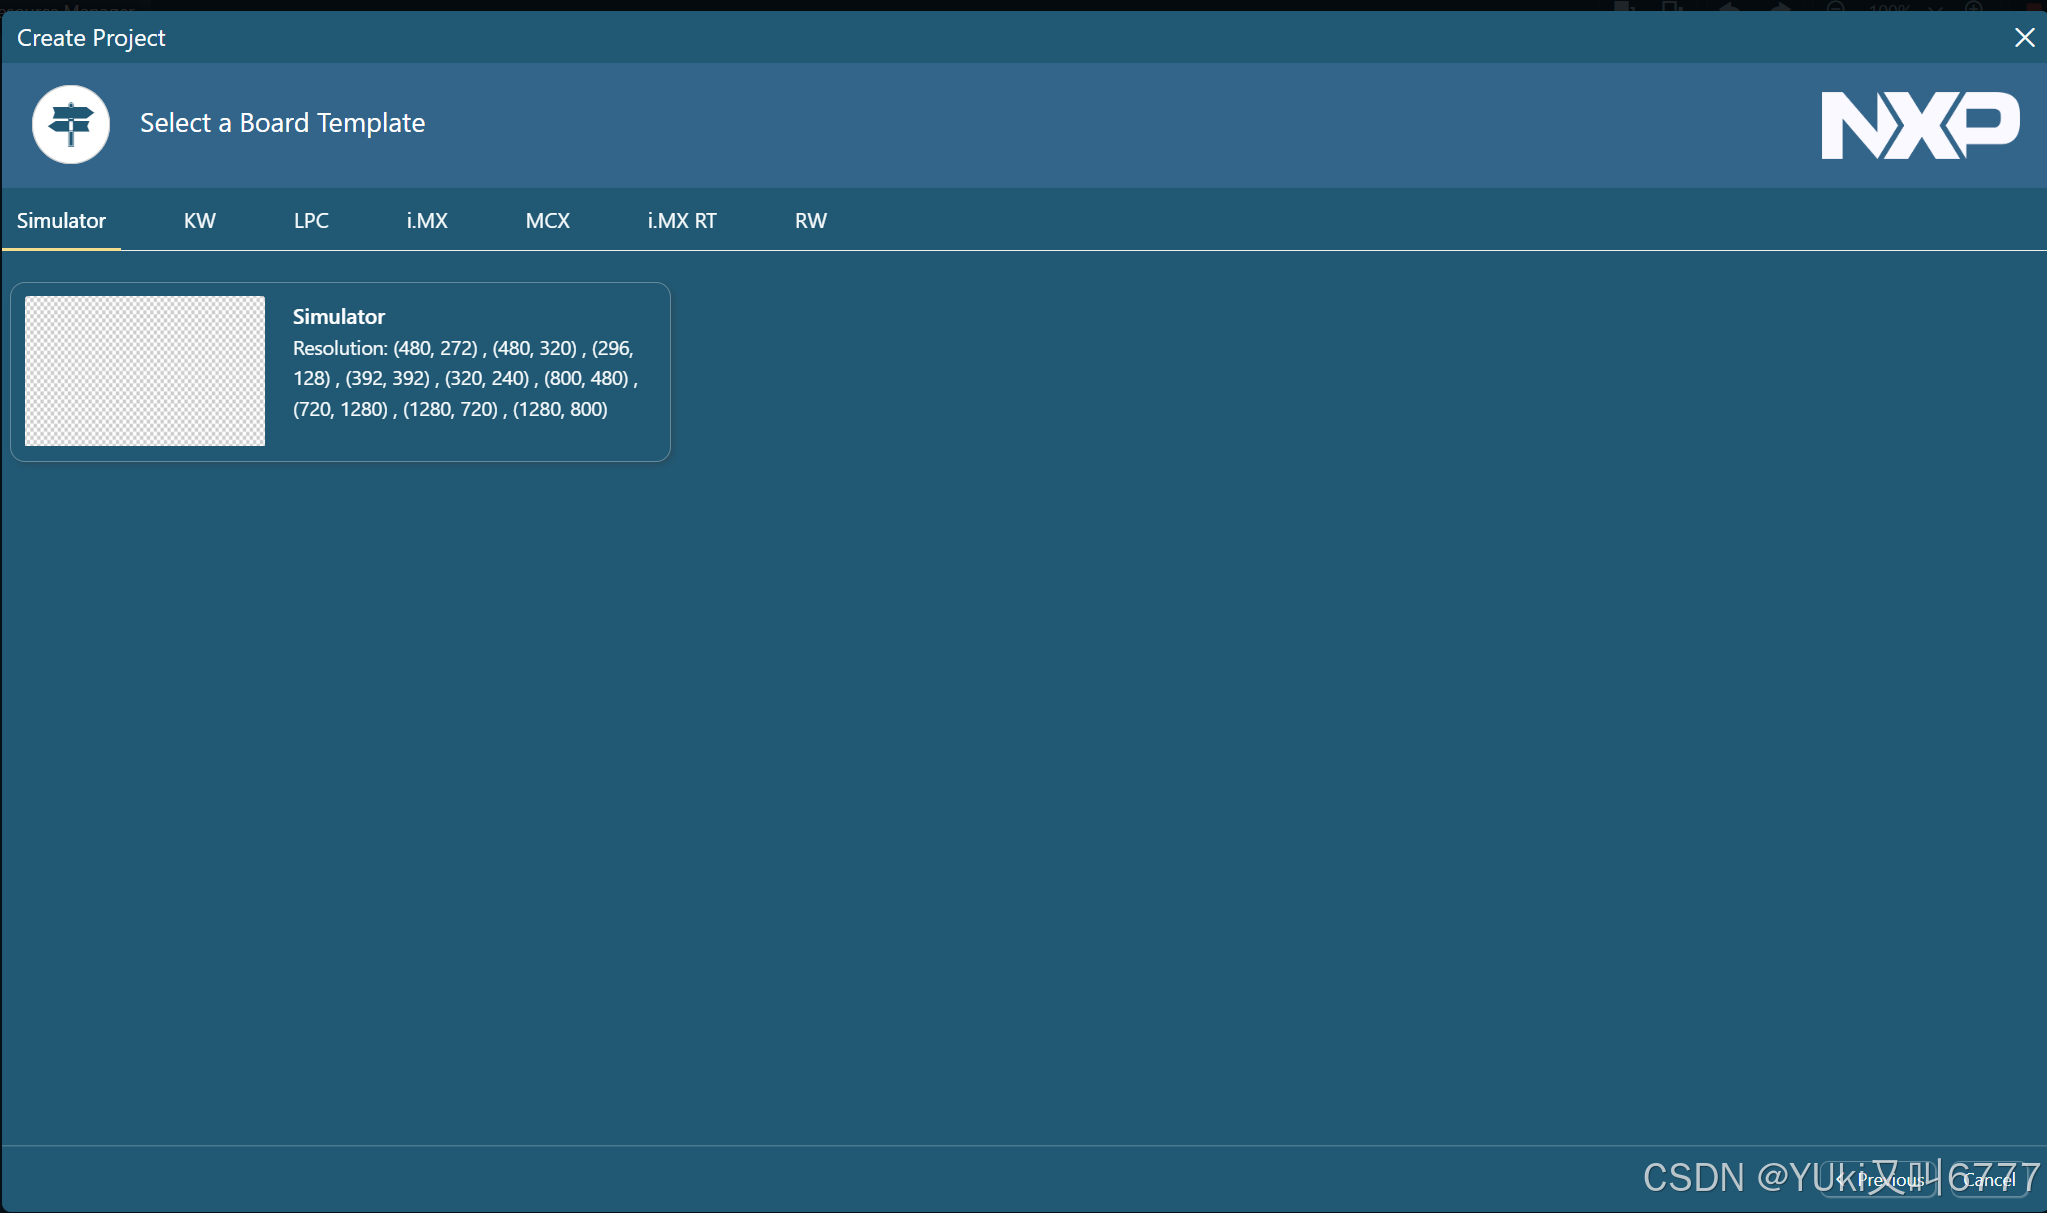Viewport: 2047px width, 1213px height.
Task: Select the i.MX tab
Action: click(427, 221)
